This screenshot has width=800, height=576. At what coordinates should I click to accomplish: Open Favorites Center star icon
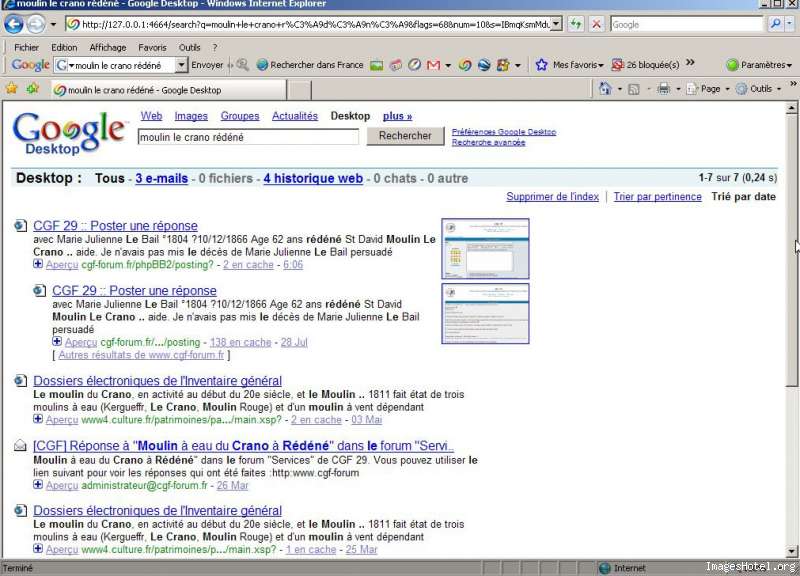click(12, 89)
